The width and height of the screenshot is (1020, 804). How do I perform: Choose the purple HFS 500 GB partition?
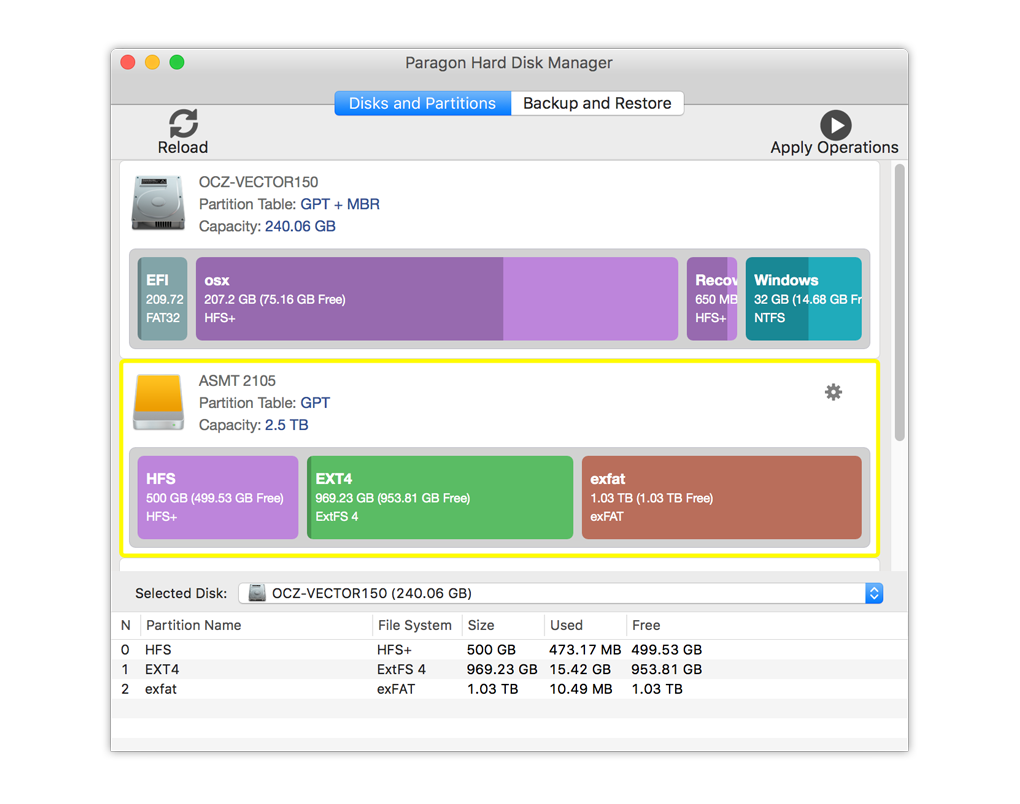(218, 498)
